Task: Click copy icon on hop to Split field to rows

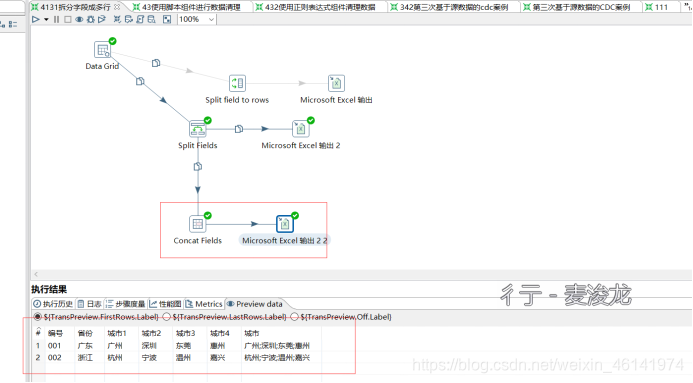Action: coord(156,63)
